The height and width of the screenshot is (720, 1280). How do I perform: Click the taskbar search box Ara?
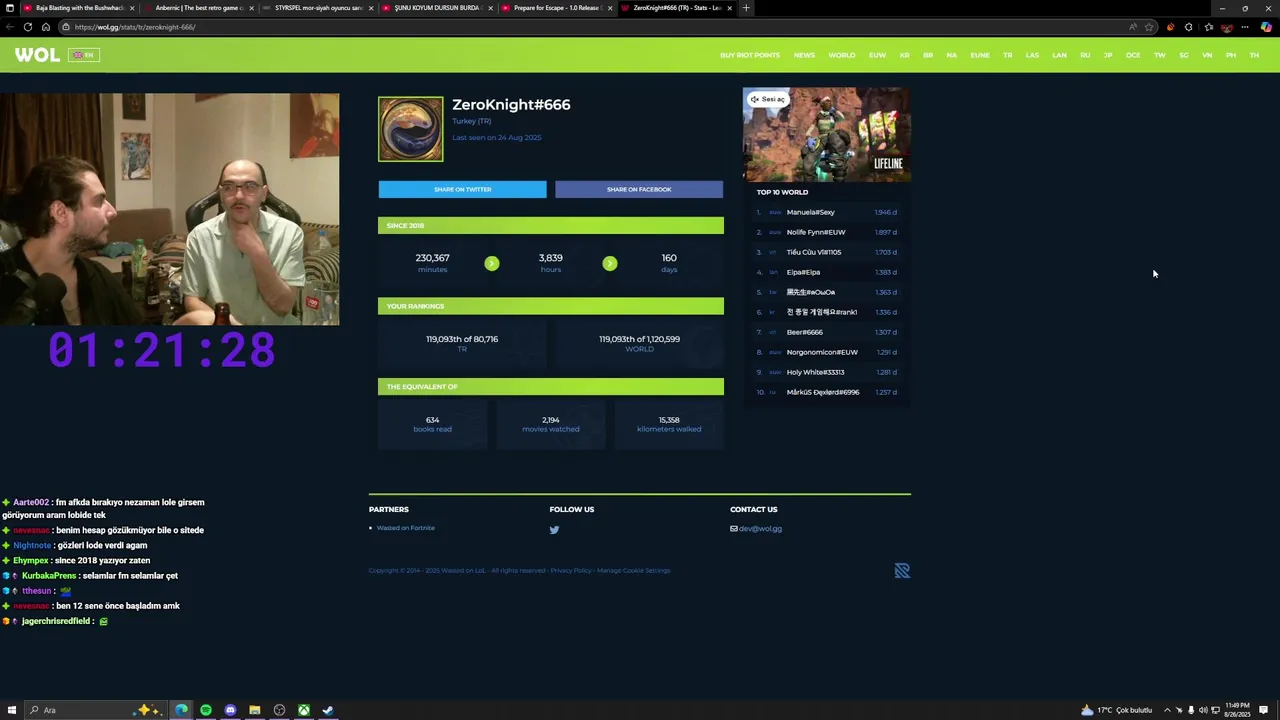tap(95, 710)
